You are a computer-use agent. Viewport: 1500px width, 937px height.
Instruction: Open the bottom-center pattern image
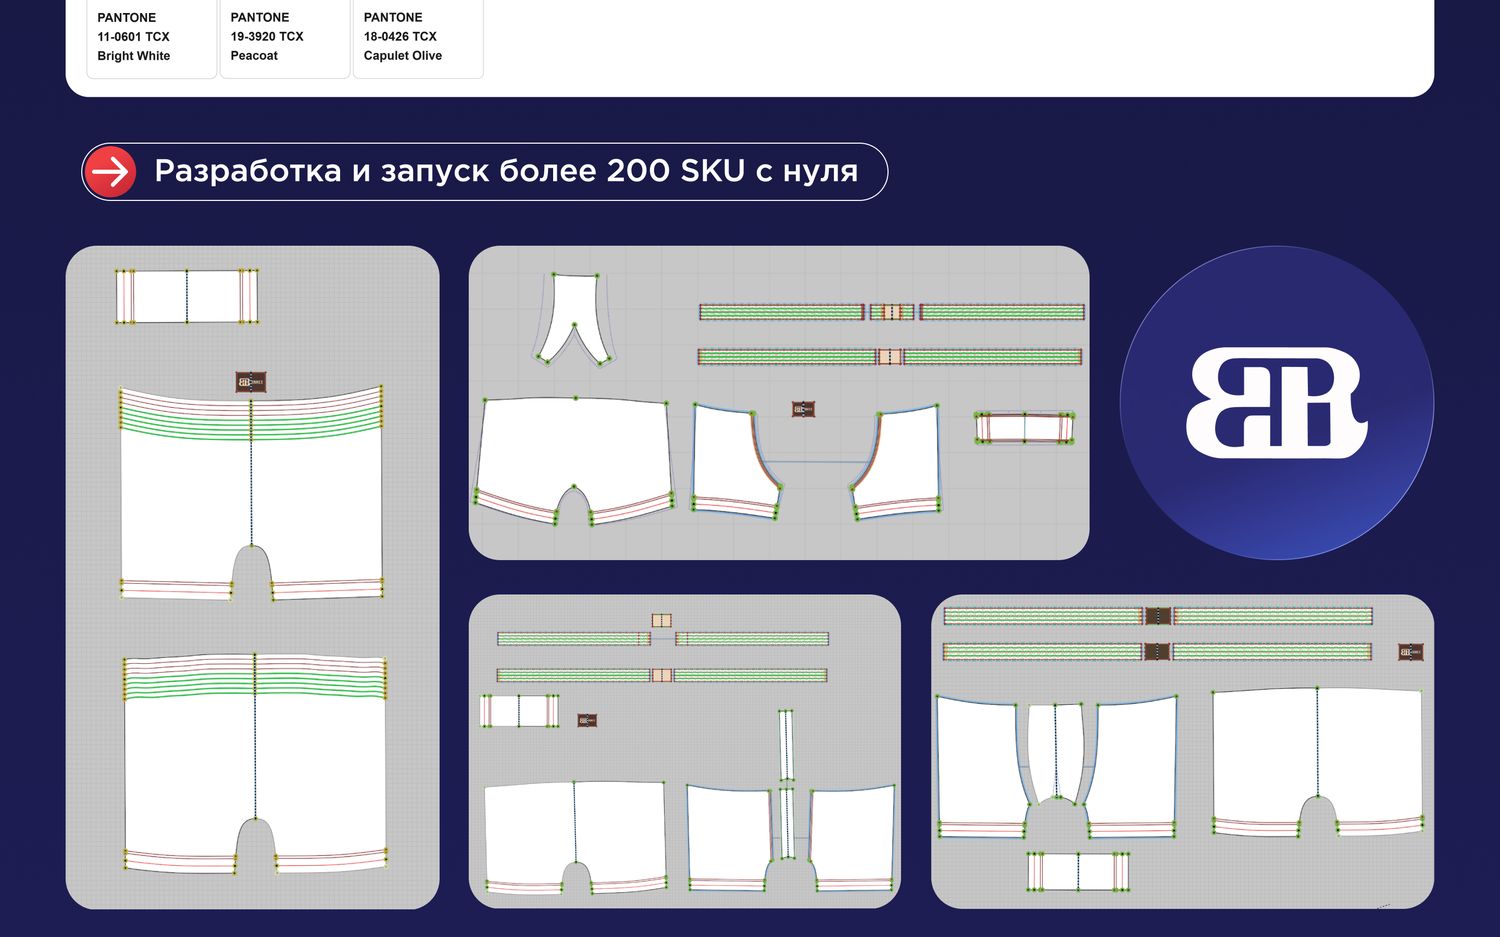tap(685, 752)
